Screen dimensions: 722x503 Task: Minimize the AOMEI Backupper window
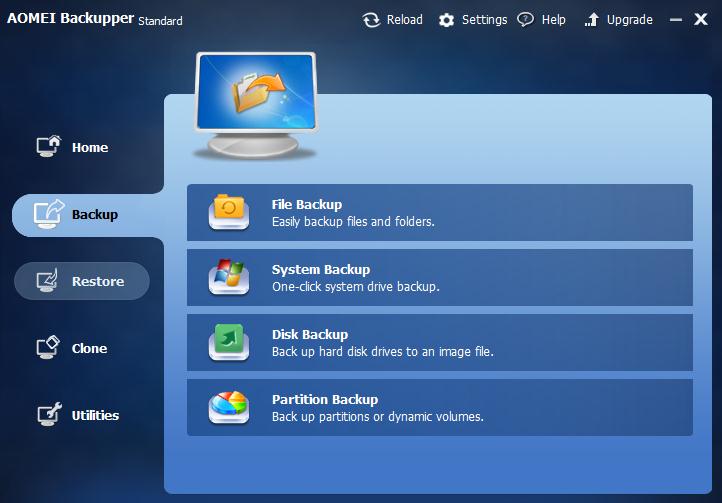(675, 20)
